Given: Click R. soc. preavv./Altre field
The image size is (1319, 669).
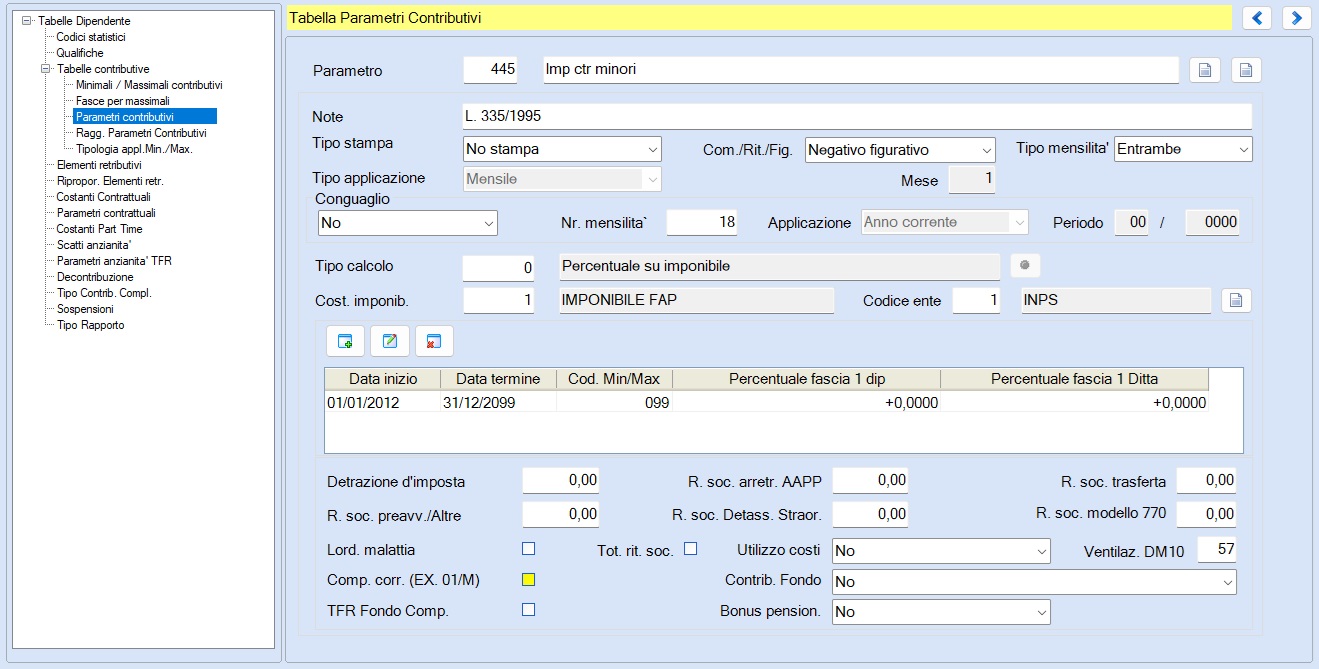Looking at the screenshot, I should coord(561,515).
